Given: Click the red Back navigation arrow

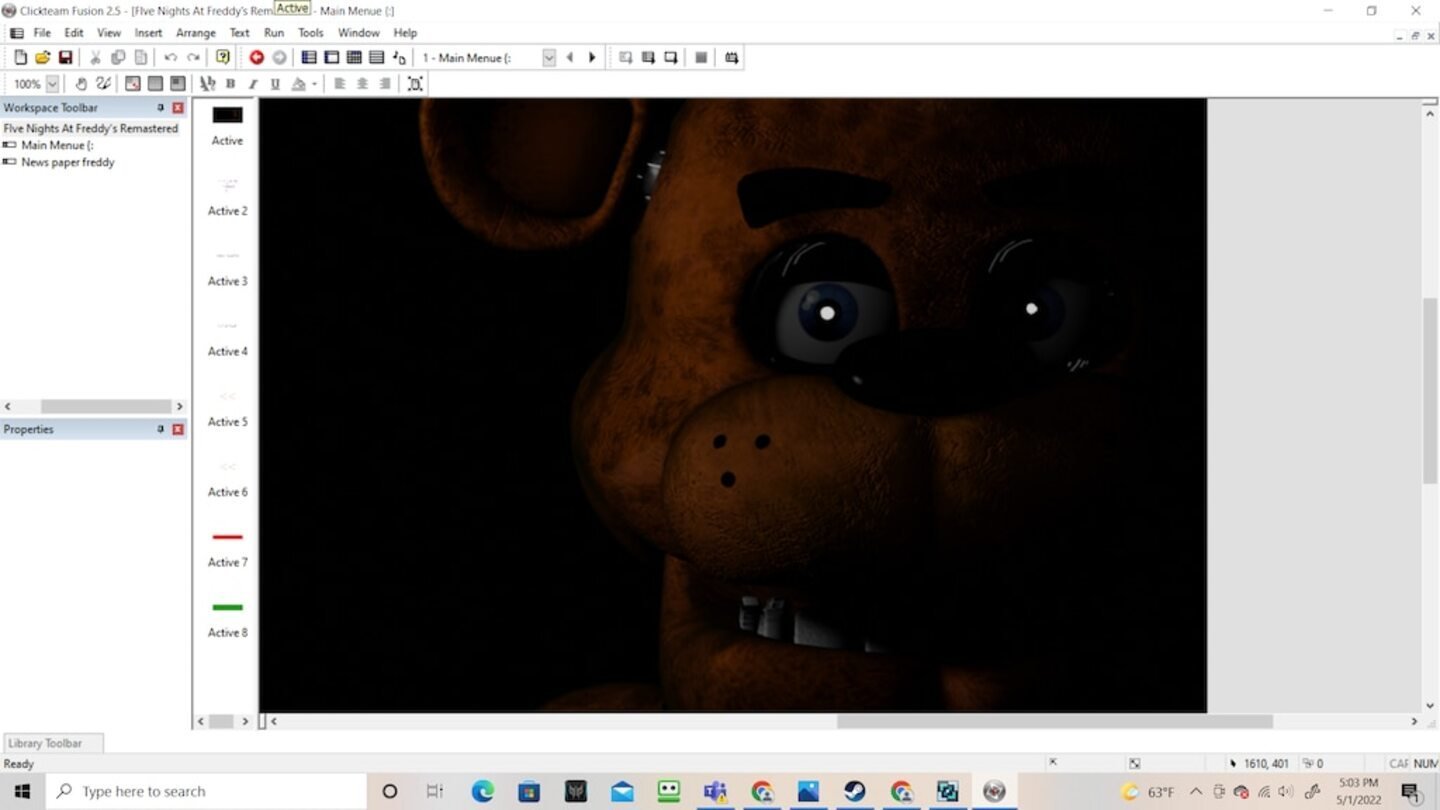Looking at the screenshot, I should (257, 58).
